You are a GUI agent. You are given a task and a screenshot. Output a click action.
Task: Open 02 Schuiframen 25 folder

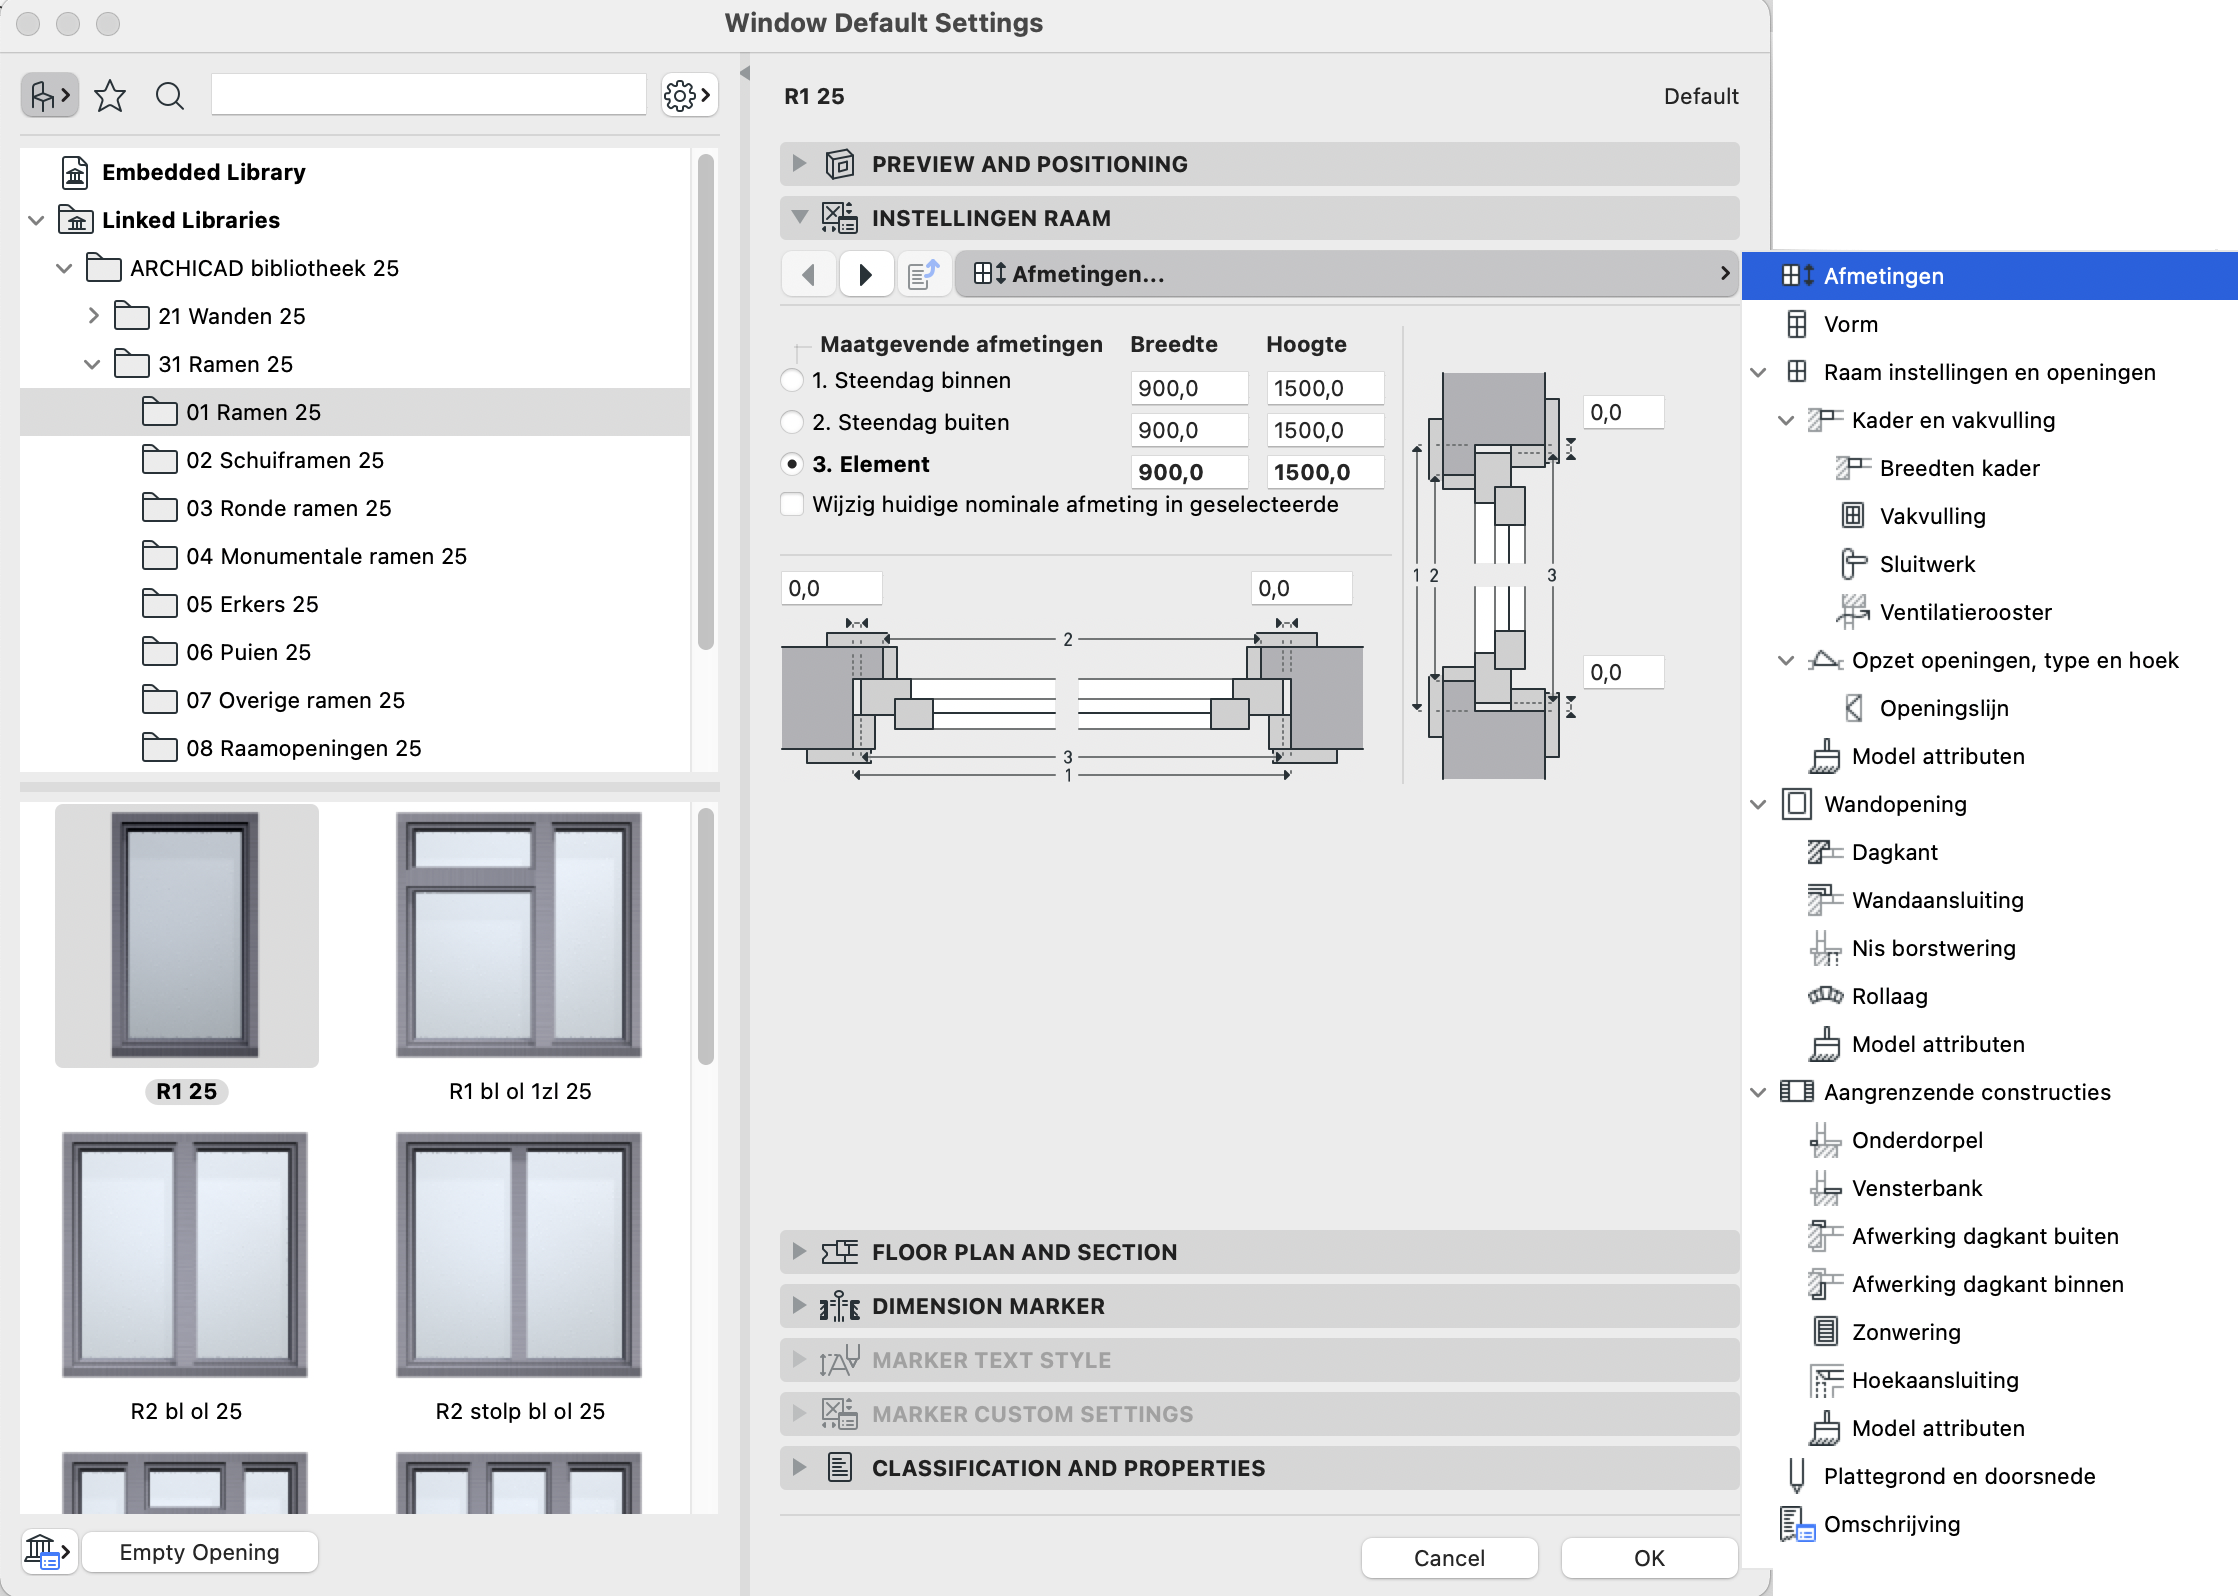285,460
